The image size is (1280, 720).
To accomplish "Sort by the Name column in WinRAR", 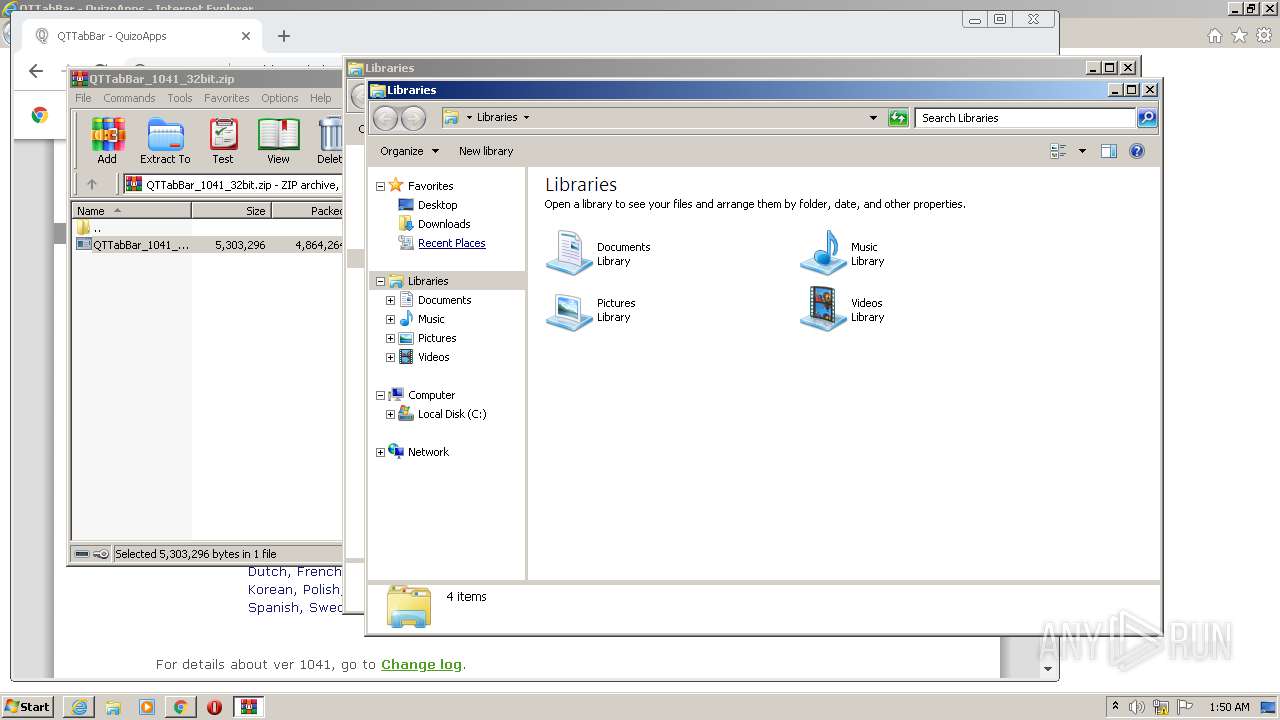I will (x=131, y=211).
